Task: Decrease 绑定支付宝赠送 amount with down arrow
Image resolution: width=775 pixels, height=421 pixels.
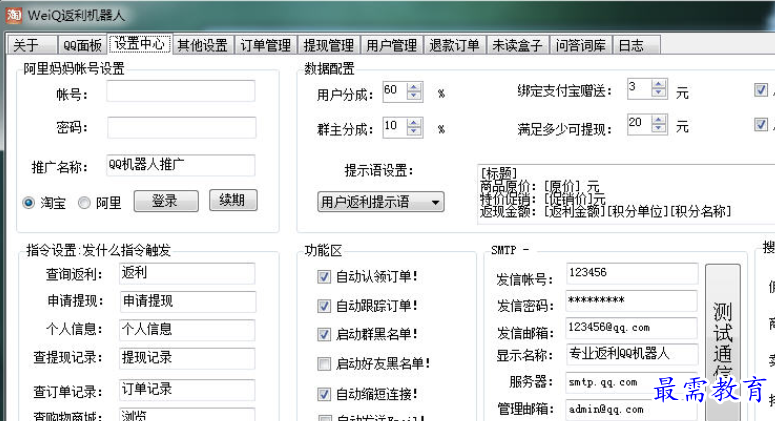Action: click(658, 93)
